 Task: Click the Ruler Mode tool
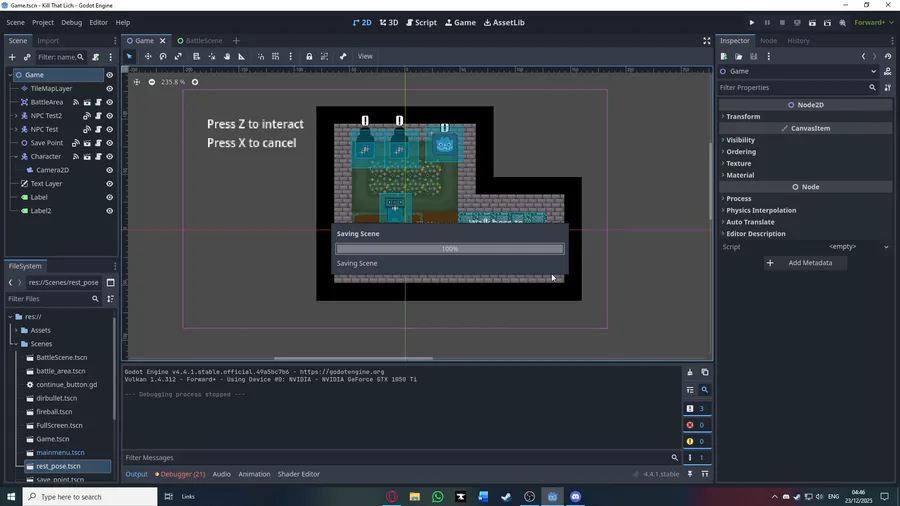pos(242,56)
